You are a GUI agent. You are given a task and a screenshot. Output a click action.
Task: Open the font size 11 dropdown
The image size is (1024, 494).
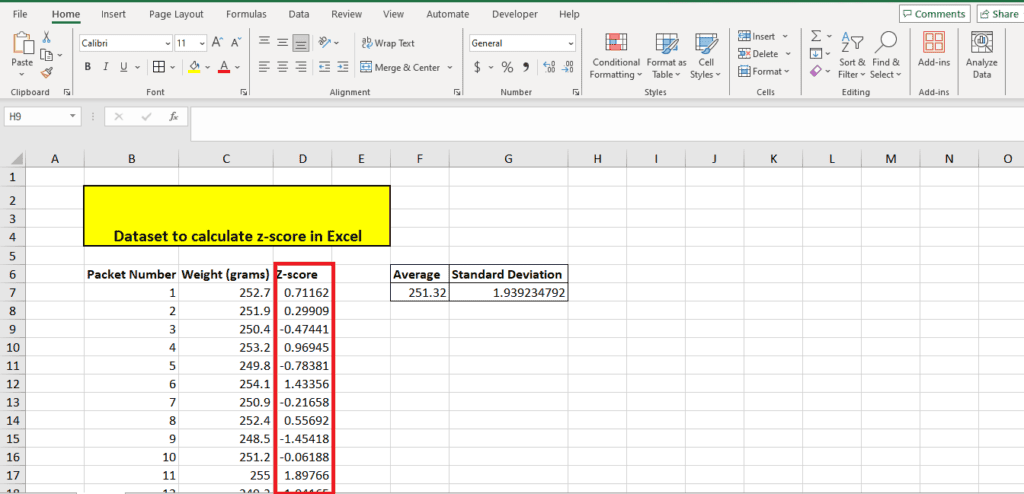tap(202, 43)
